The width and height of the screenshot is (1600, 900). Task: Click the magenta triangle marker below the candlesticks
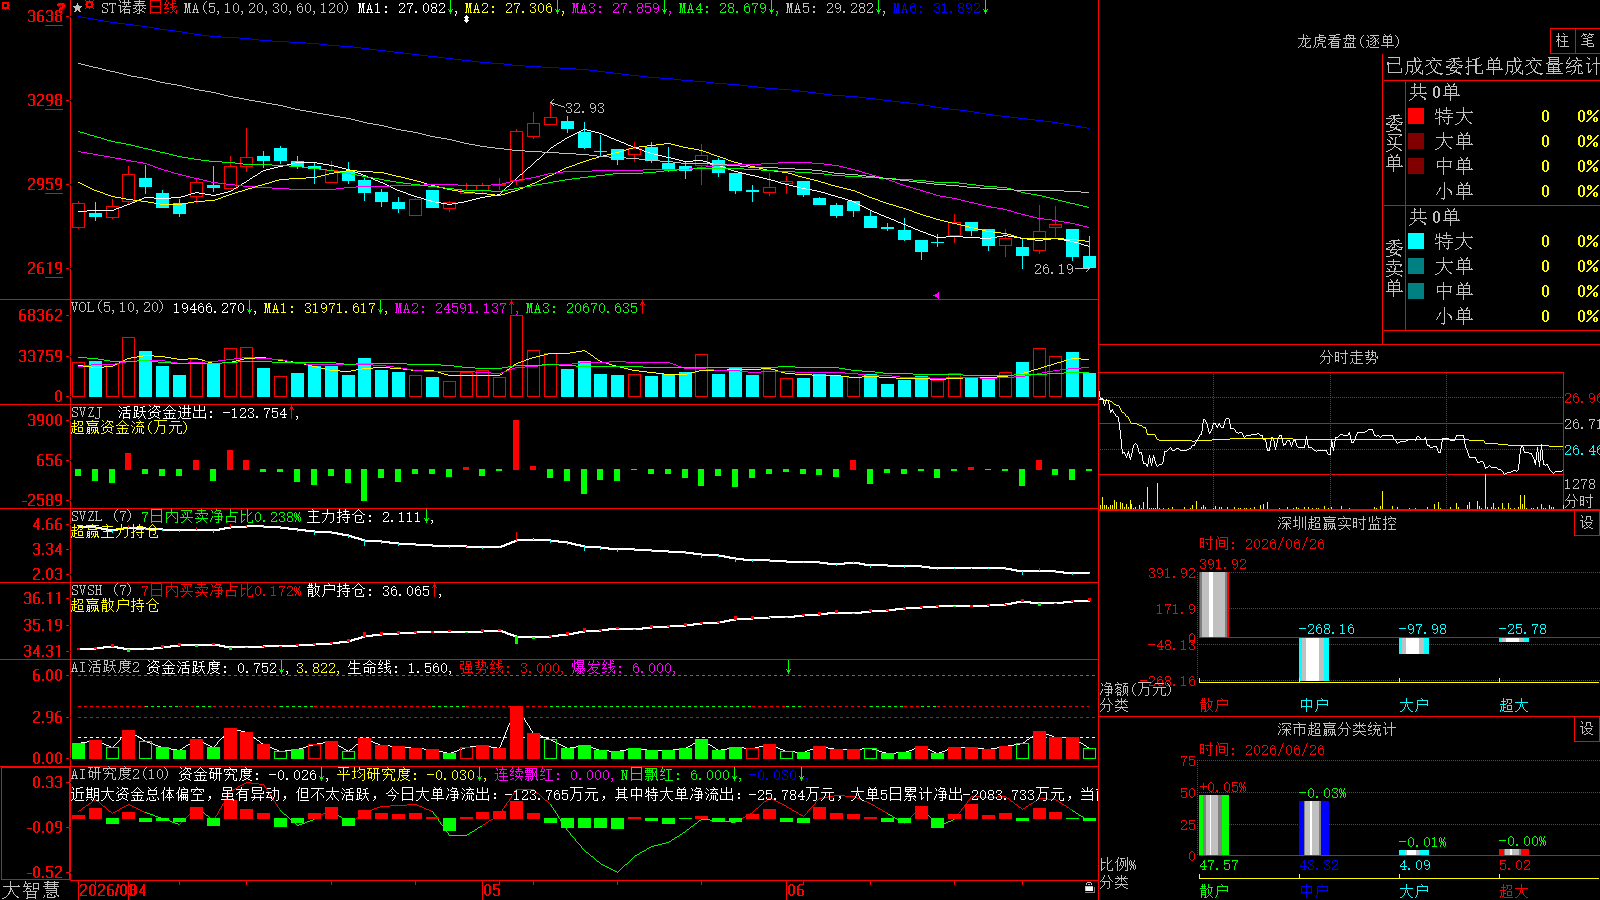point(936,295)
